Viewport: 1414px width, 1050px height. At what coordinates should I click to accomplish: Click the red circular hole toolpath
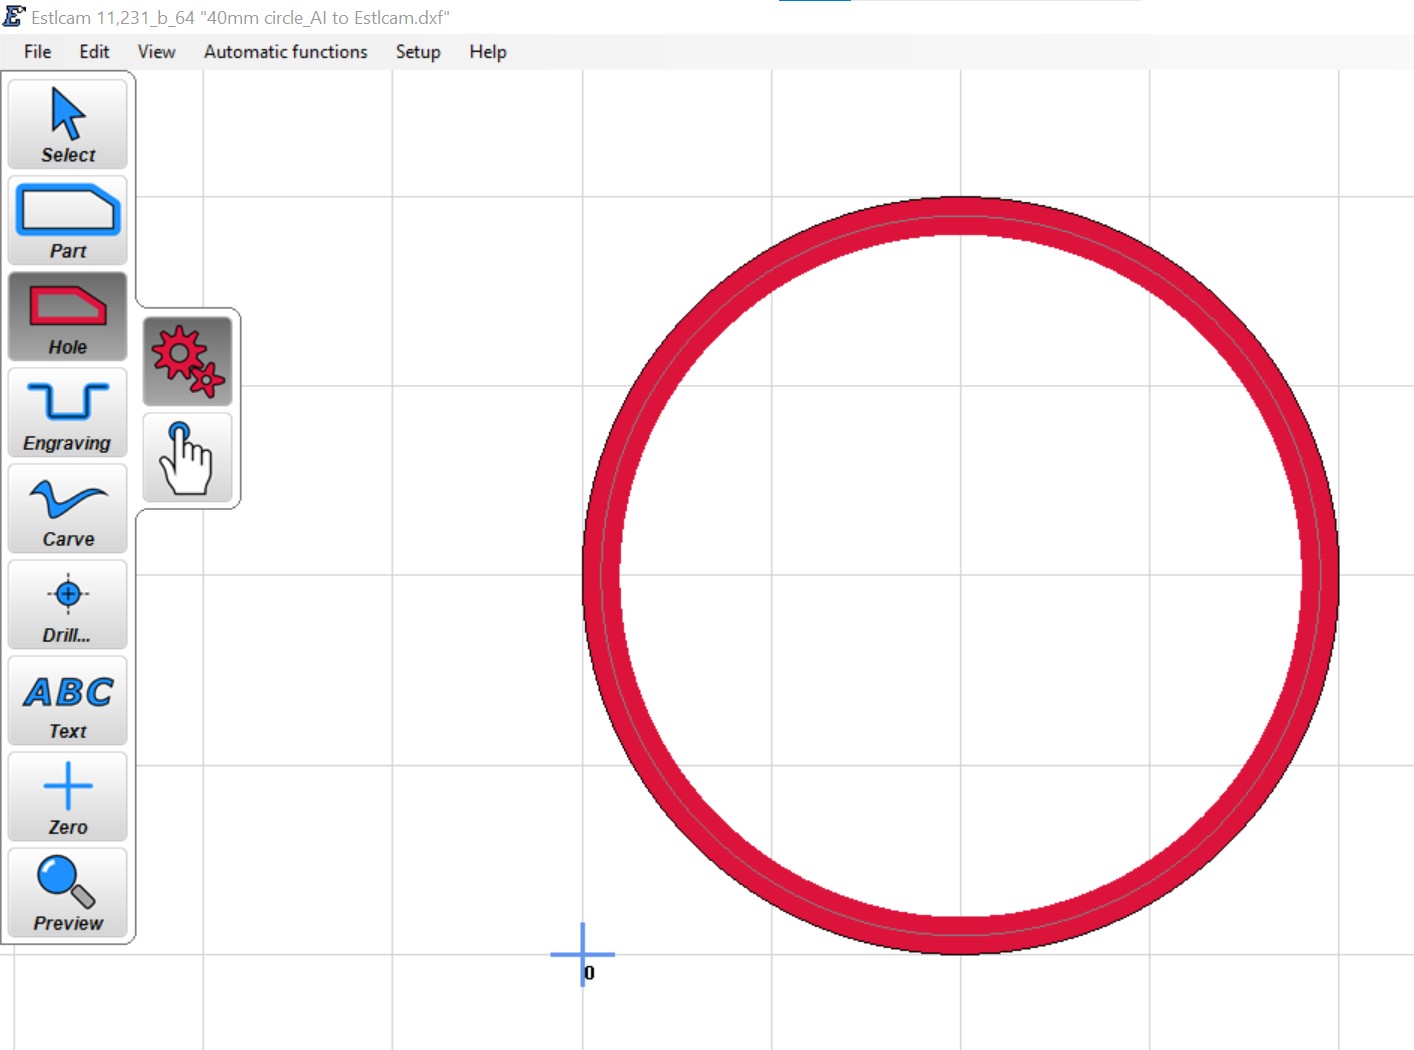click(960, 215)
